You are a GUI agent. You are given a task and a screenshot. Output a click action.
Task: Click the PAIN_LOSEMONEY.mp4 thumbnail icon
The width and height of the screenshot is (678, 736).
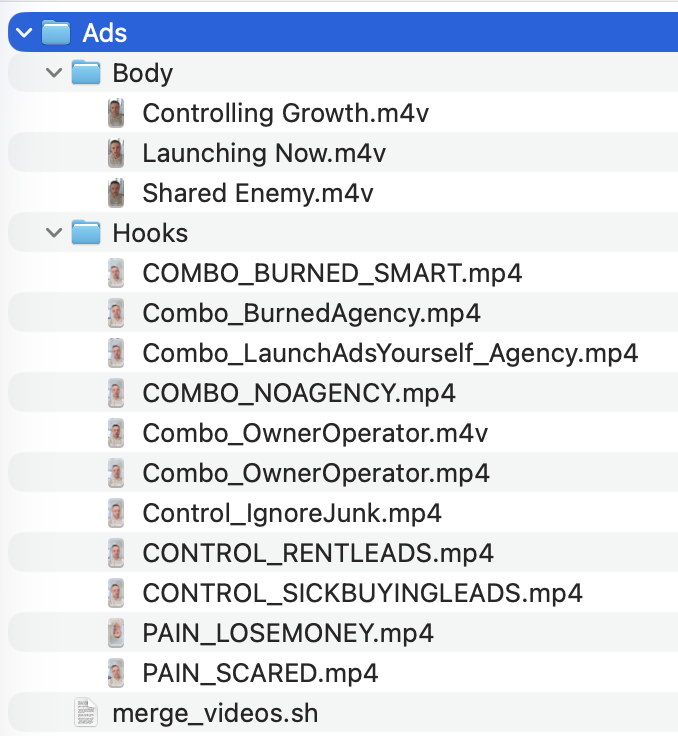click(116, 633)
